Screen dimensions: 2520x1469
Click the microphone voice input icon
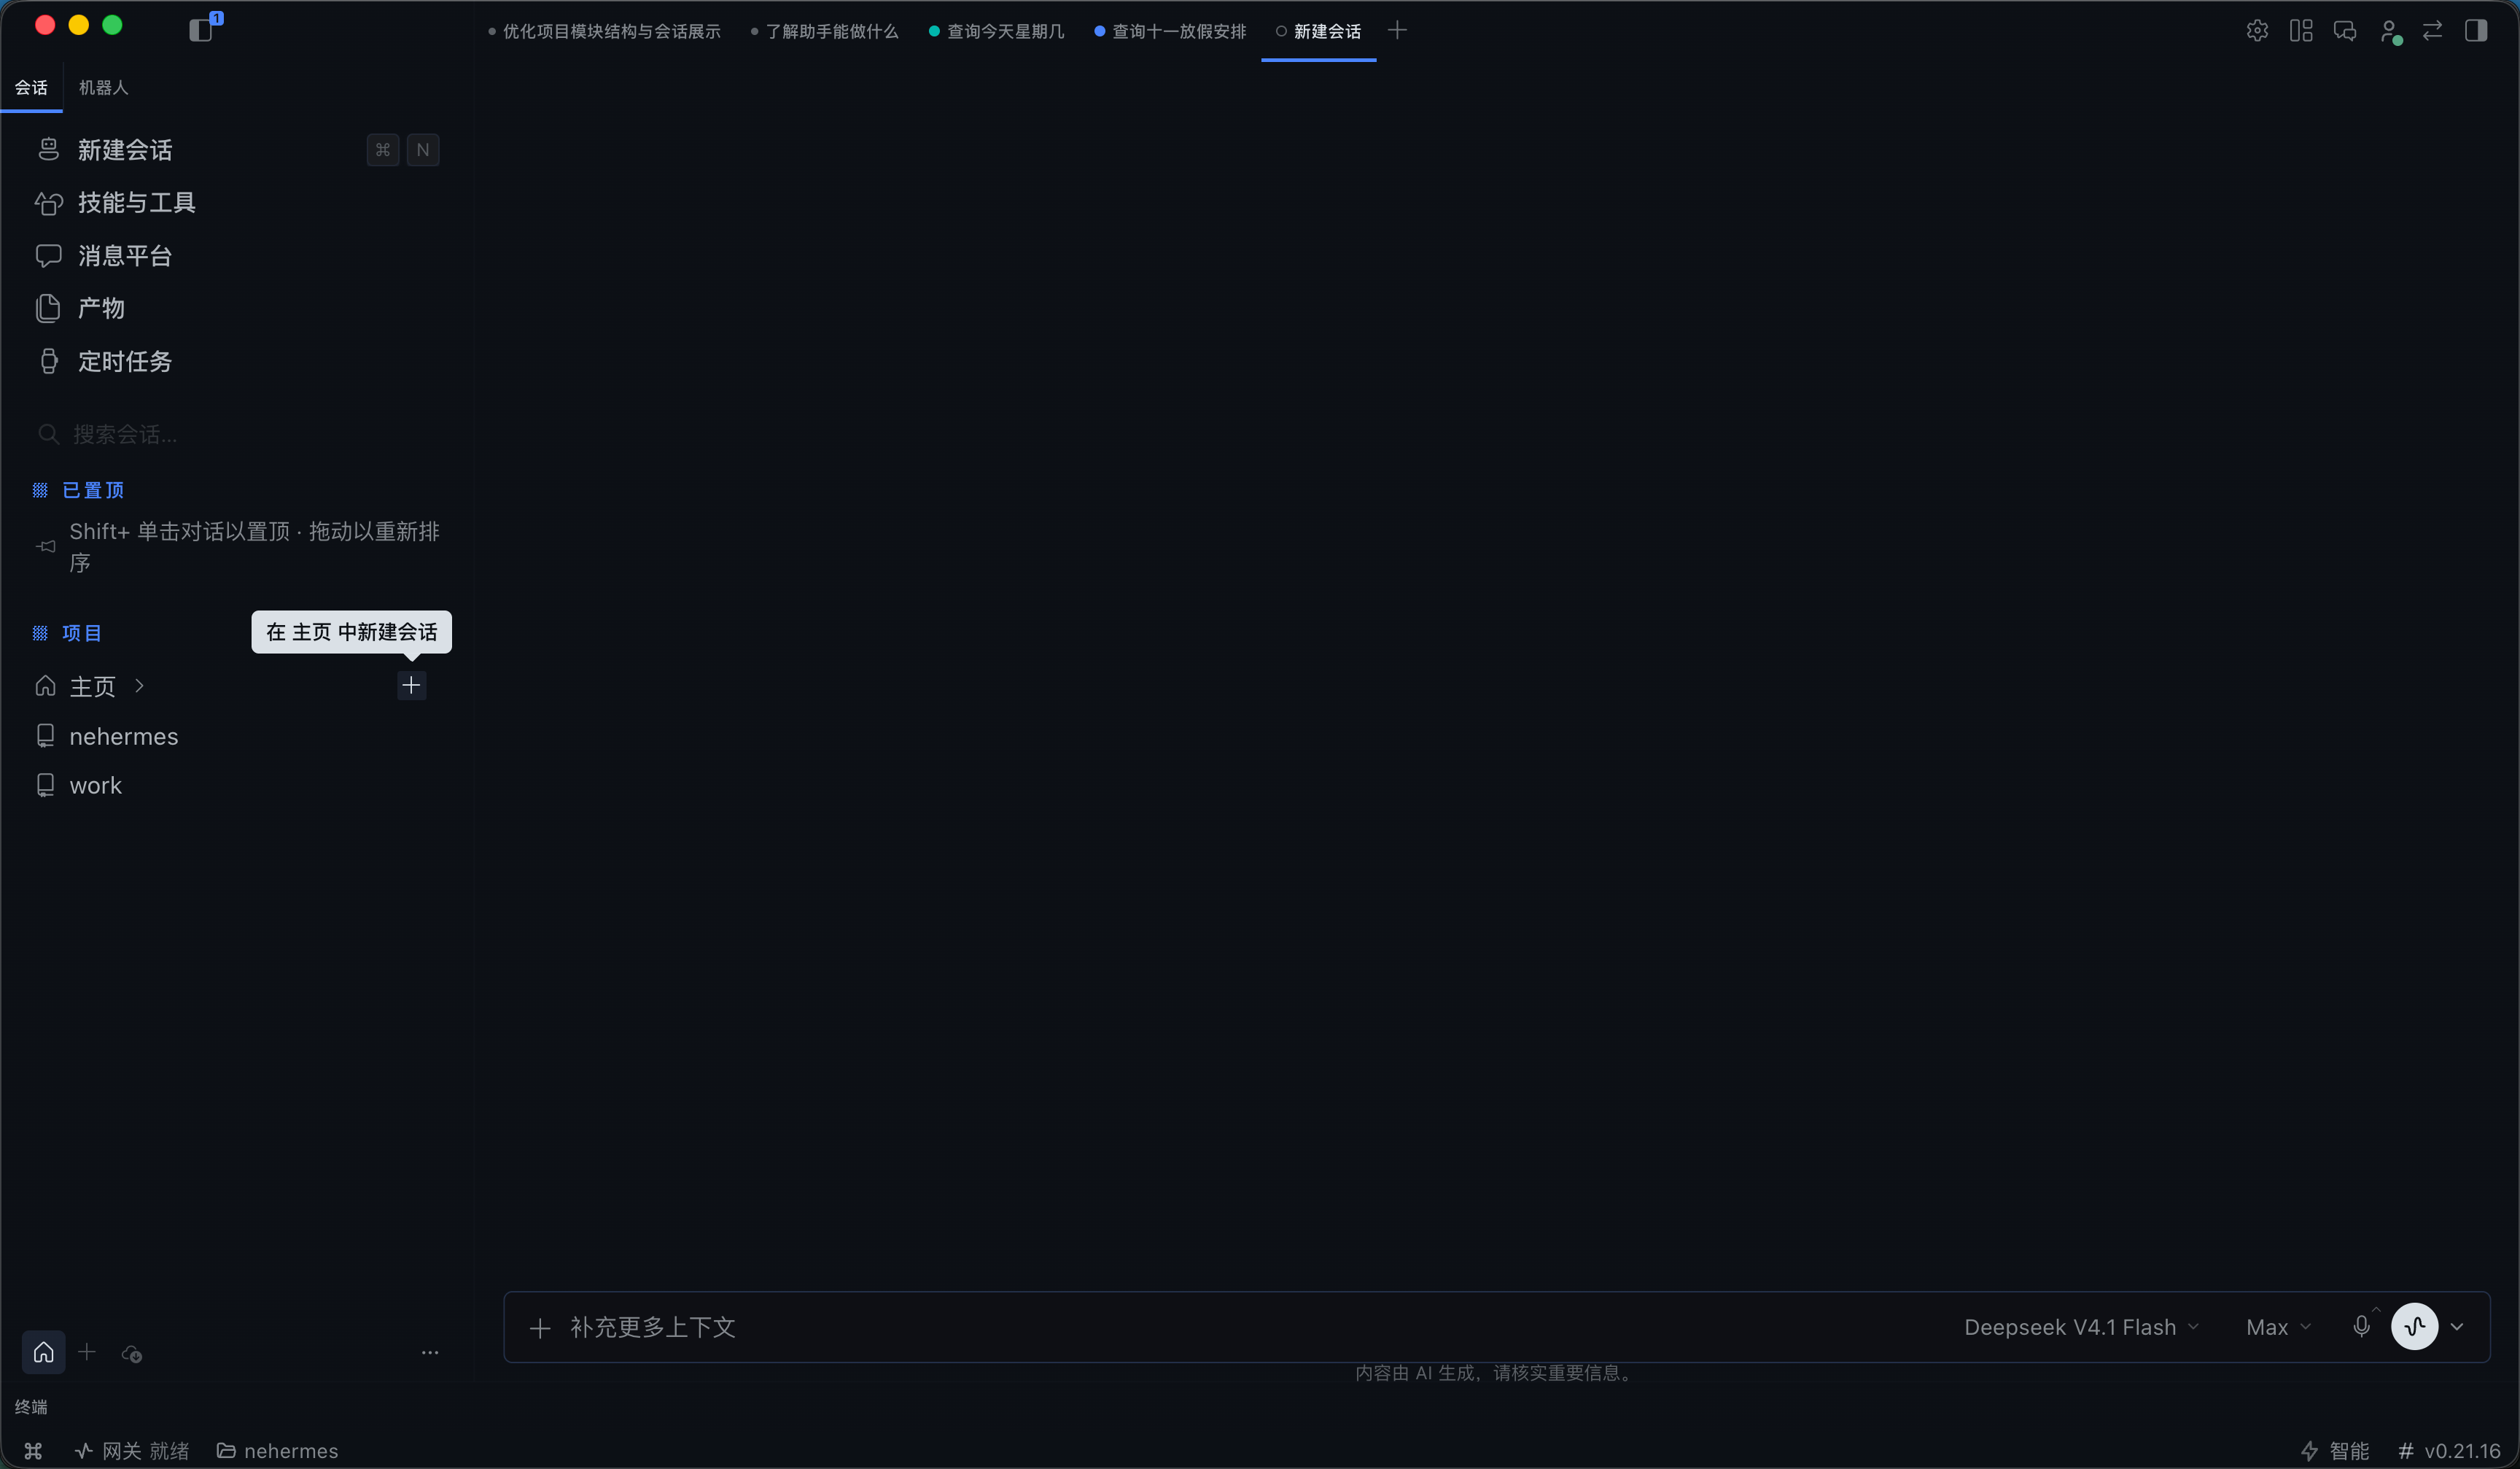click(2361, 1326)
